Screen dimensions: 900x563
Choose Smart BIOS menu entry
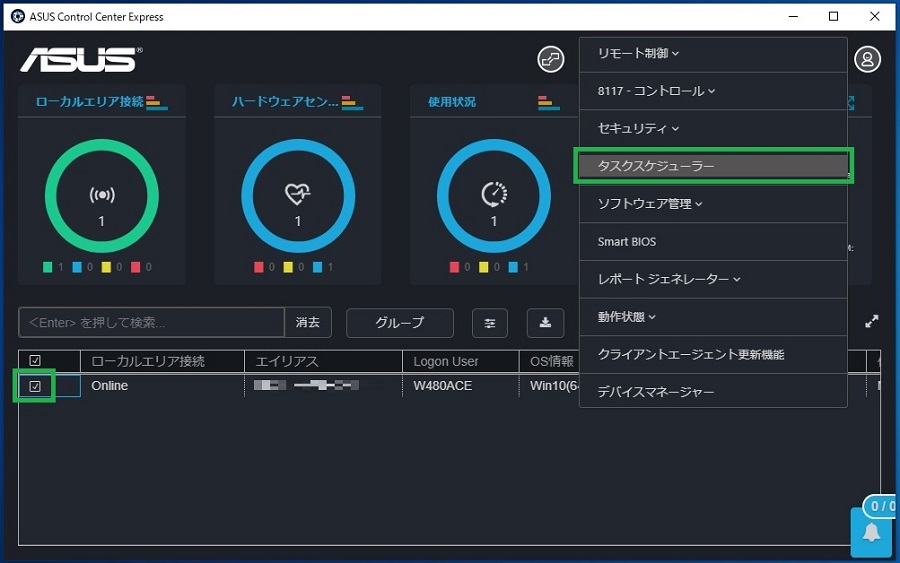(x=627, y=242)
